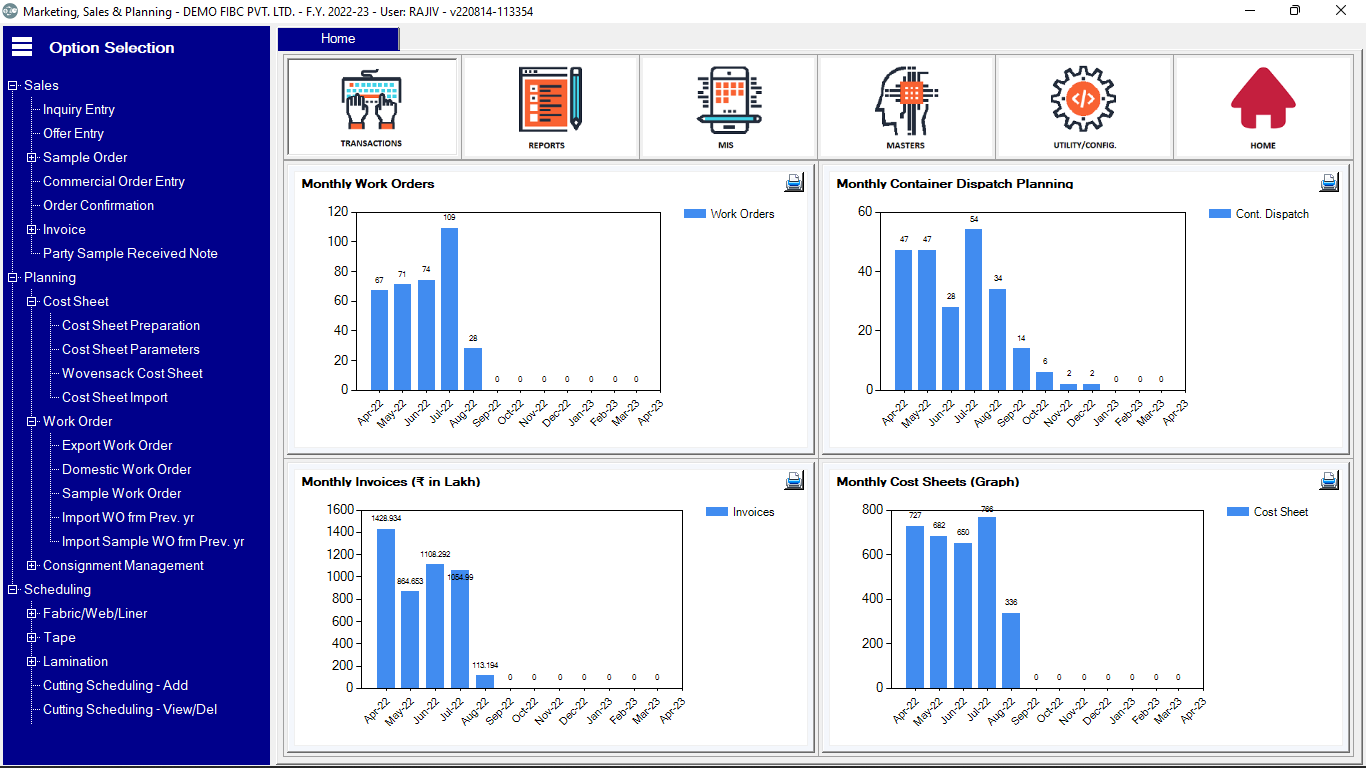Collapse the Cost Sheet node
Viewport: 1366px width, 768px height.
click(x=32, y=302)
